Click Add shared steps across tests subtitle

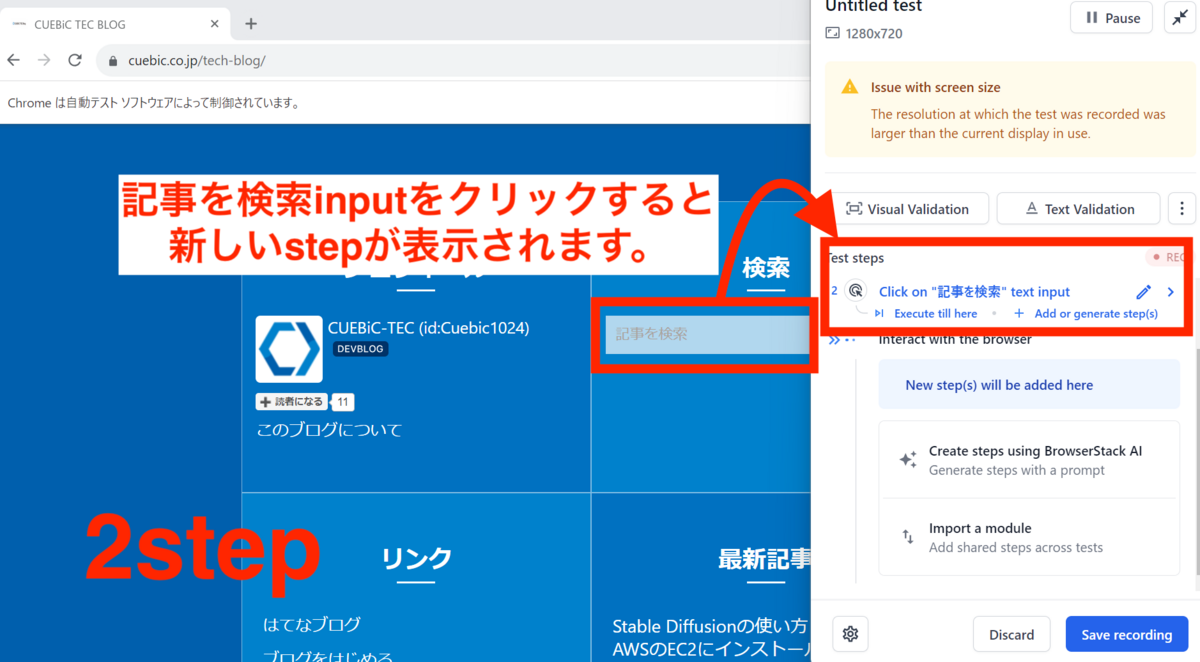coord(1016,547)
